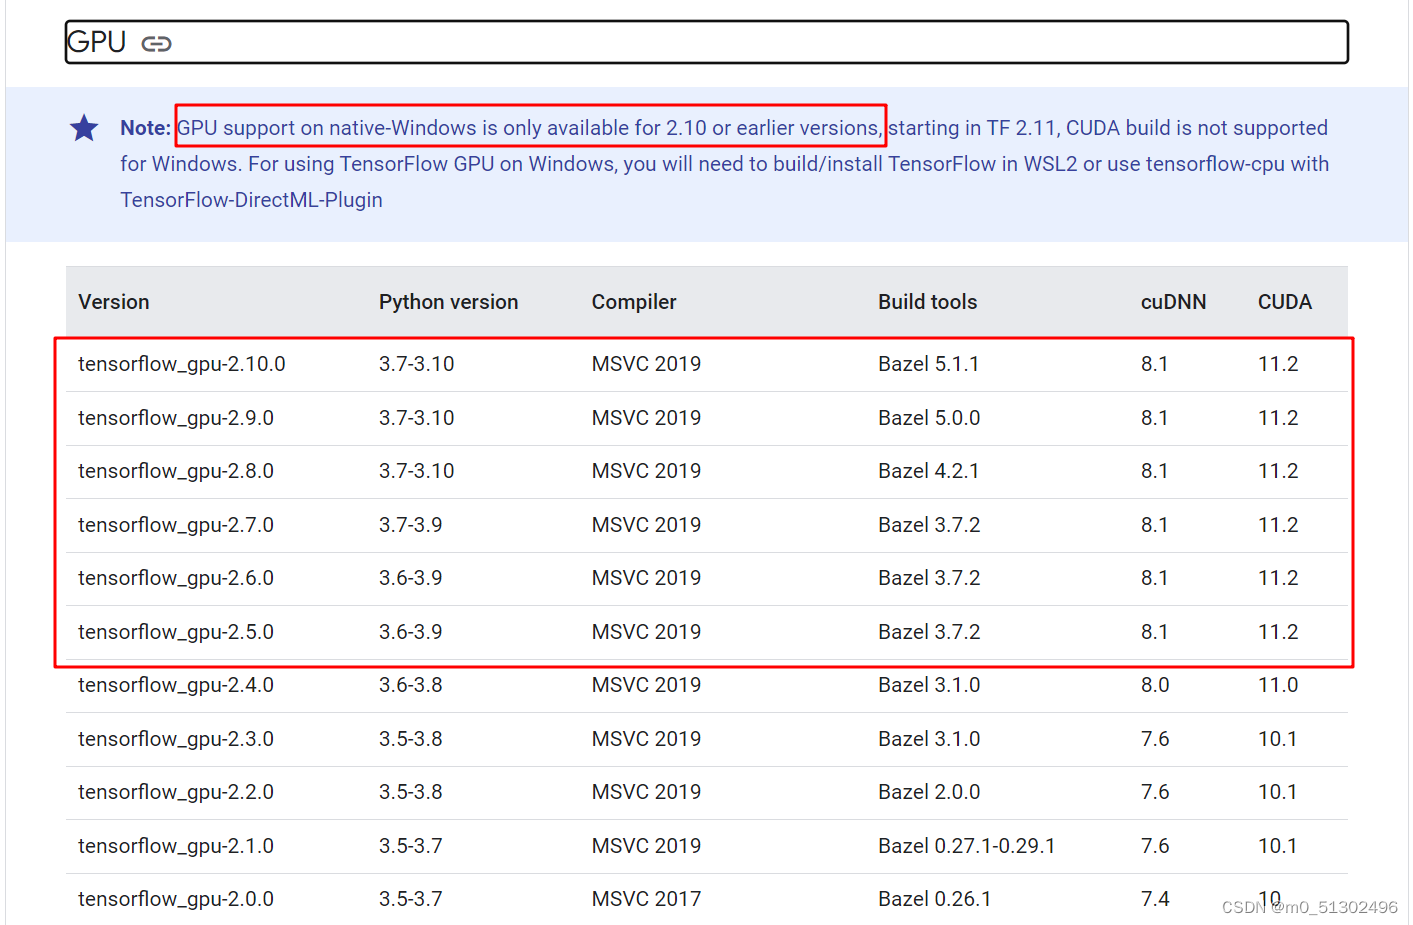The width and height of the screenshot is (1413, 925).
Task: Click 'MSVC 2019' cell in tensorflow_gpu-2.10.0 row
Action: pos(646,364)
